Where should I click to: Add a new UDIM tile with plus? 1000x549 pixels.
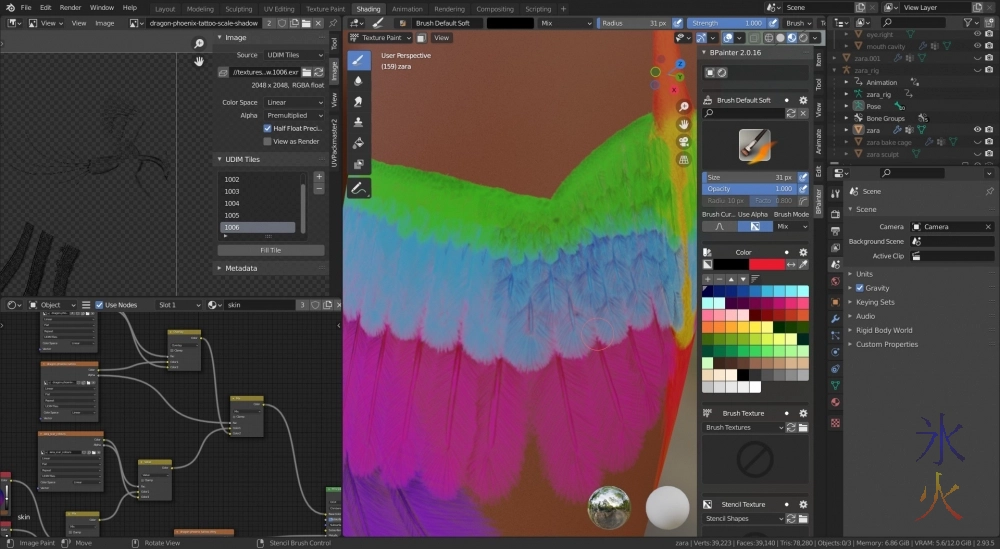pyautogui.click(x=319, y=176)
